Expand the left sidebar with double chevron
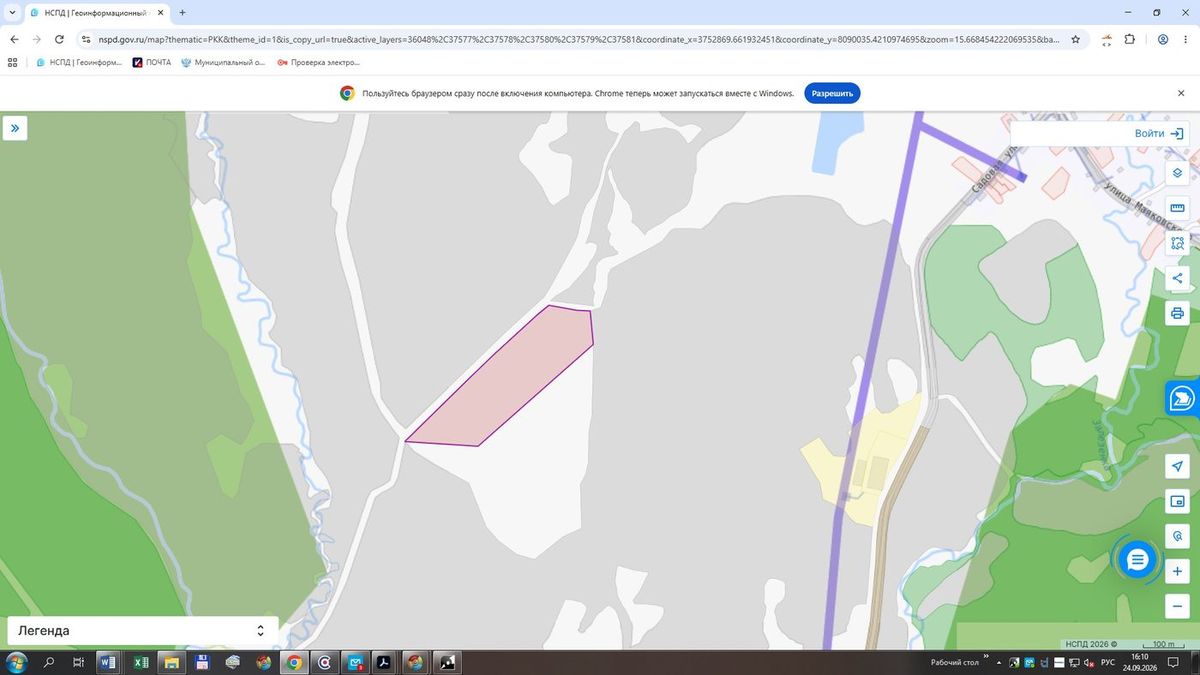The width and height of the screenshot is (1200, 675). tap(15, 128)
